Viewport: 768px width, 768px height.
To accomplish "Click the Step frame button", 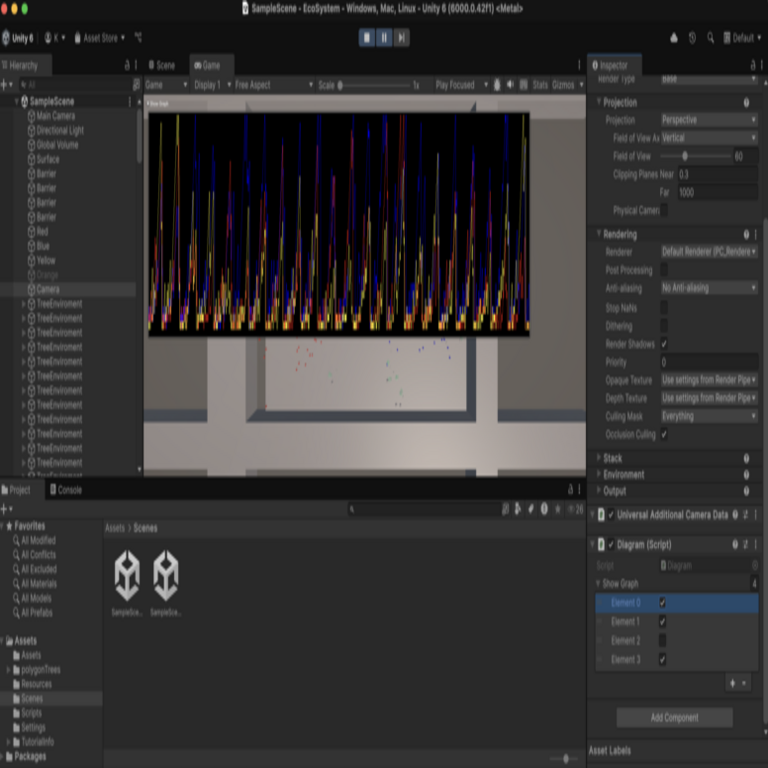I will [x=401, y=38].
